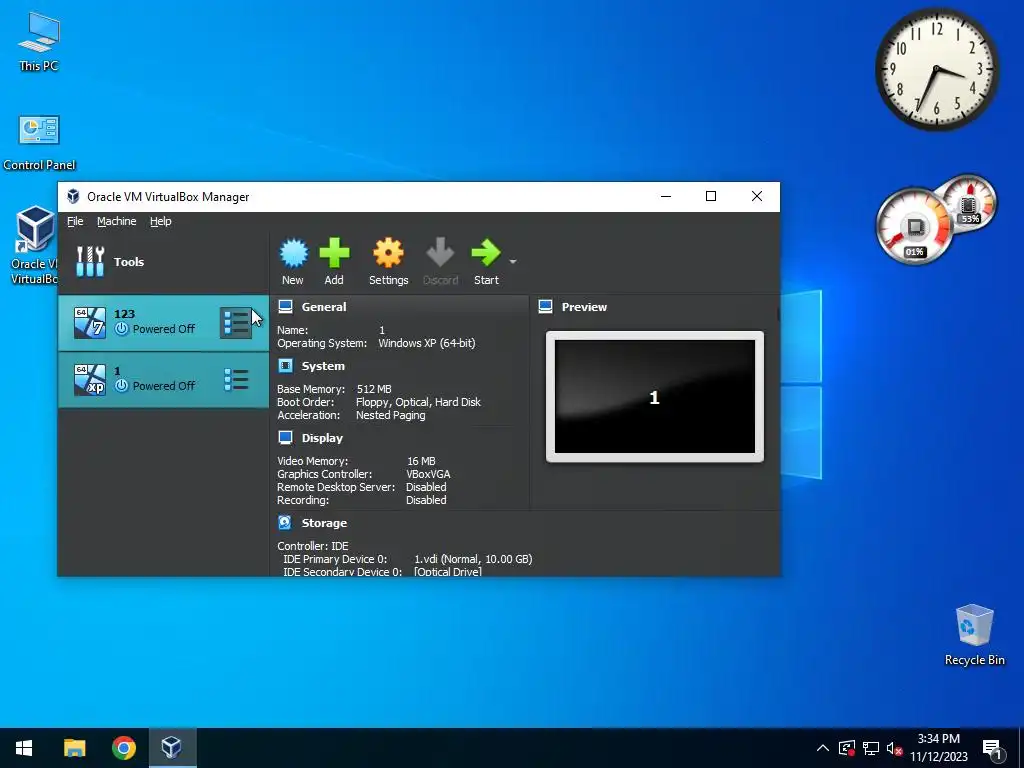Viewport: 1024px width, 768px height.
Task: Click the VirtualBox taskbar button
Action: (x=172, y=748)
